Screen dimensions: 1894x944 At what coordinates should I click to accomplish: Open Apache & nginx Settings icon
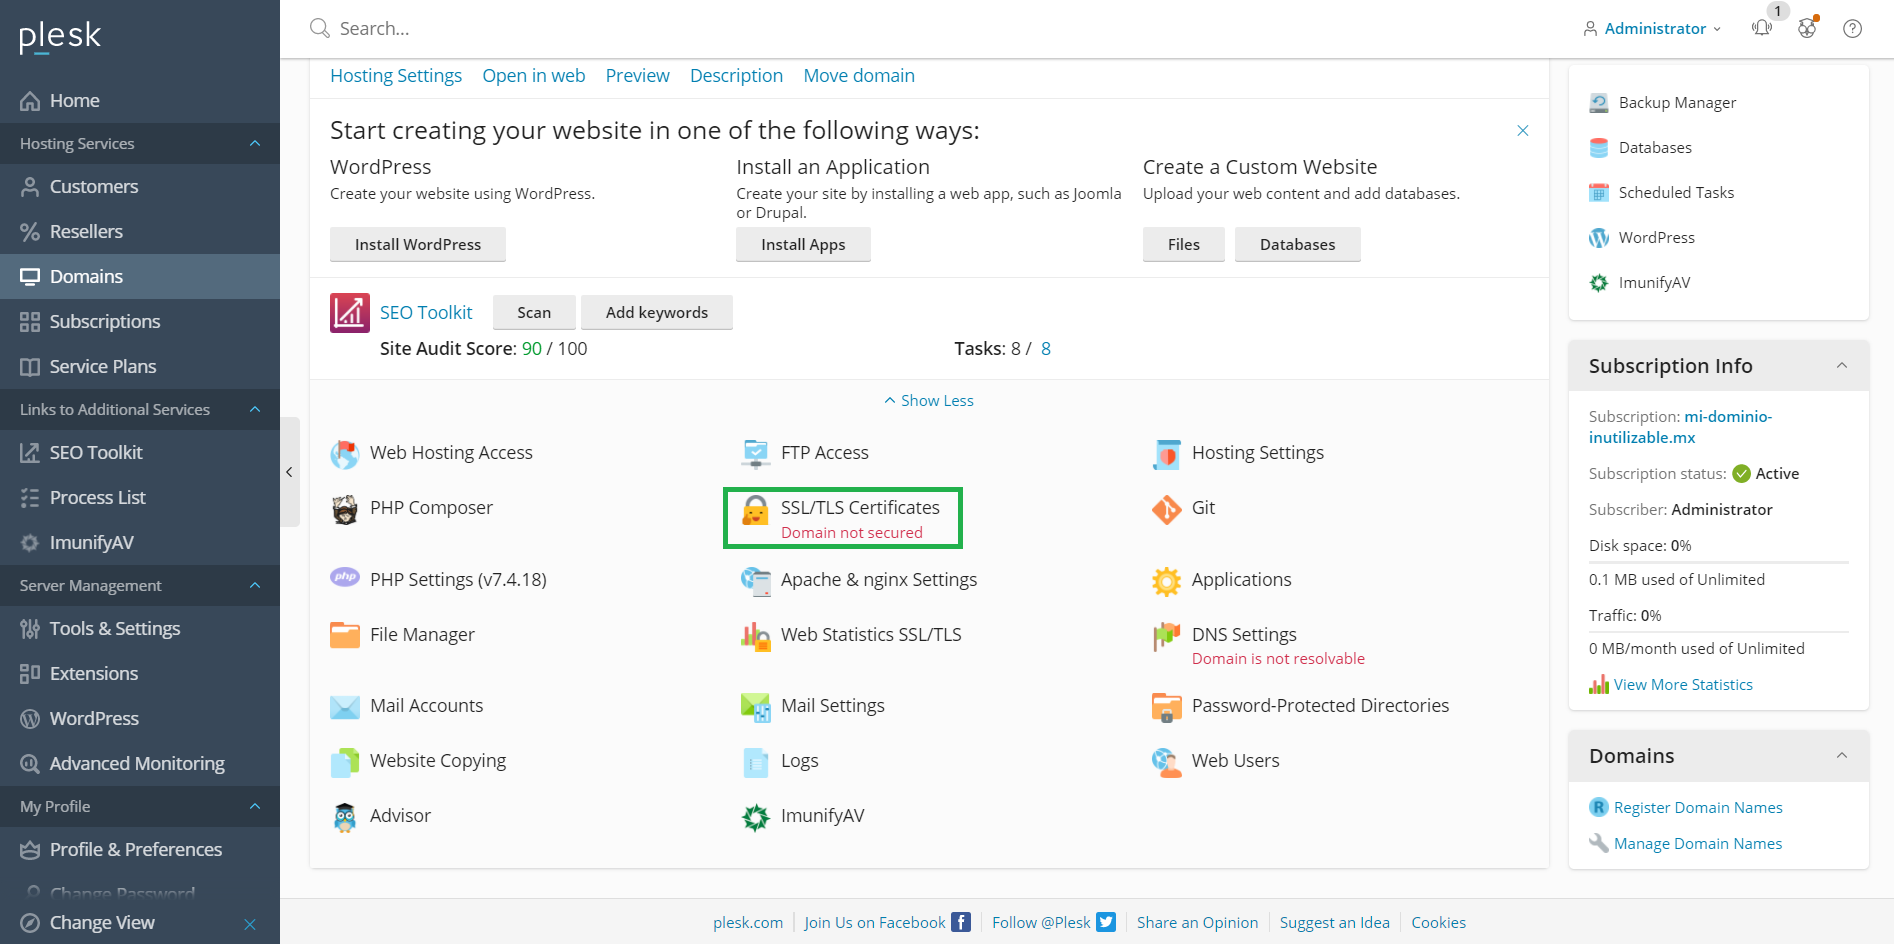click(x=756, y=581)
